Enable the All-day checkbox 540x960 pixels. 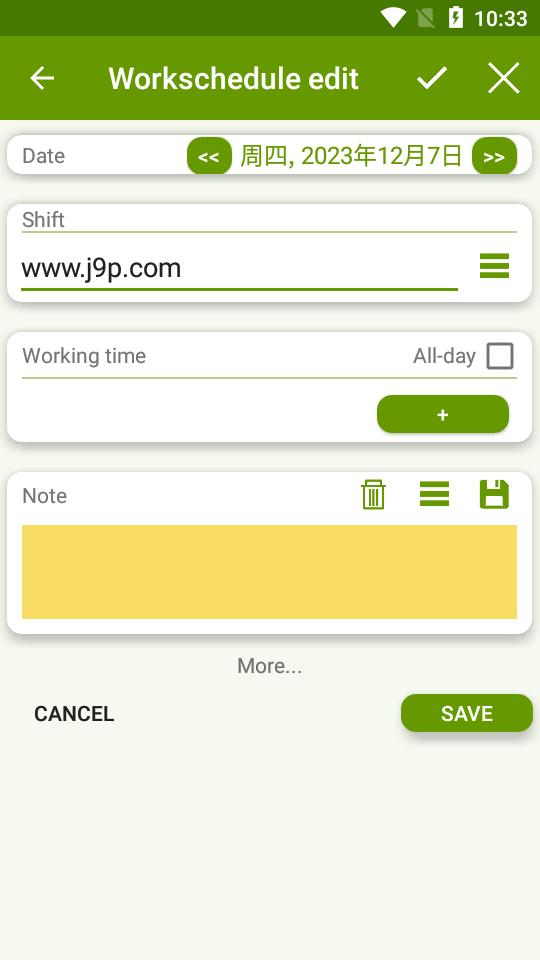[500, 356]
